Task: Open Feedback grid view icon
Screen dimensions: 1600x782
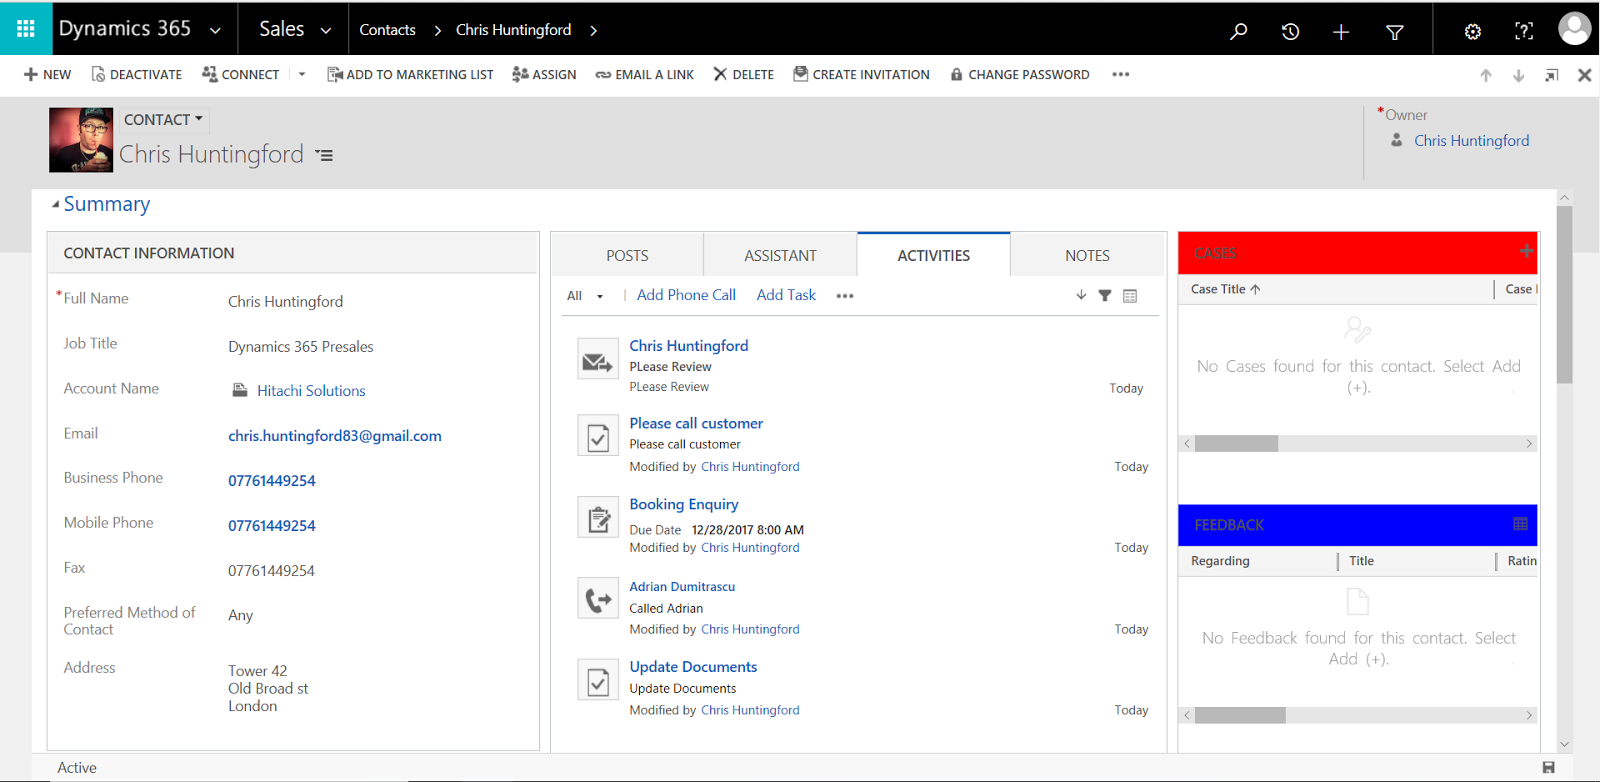Action: point(1520,524)
